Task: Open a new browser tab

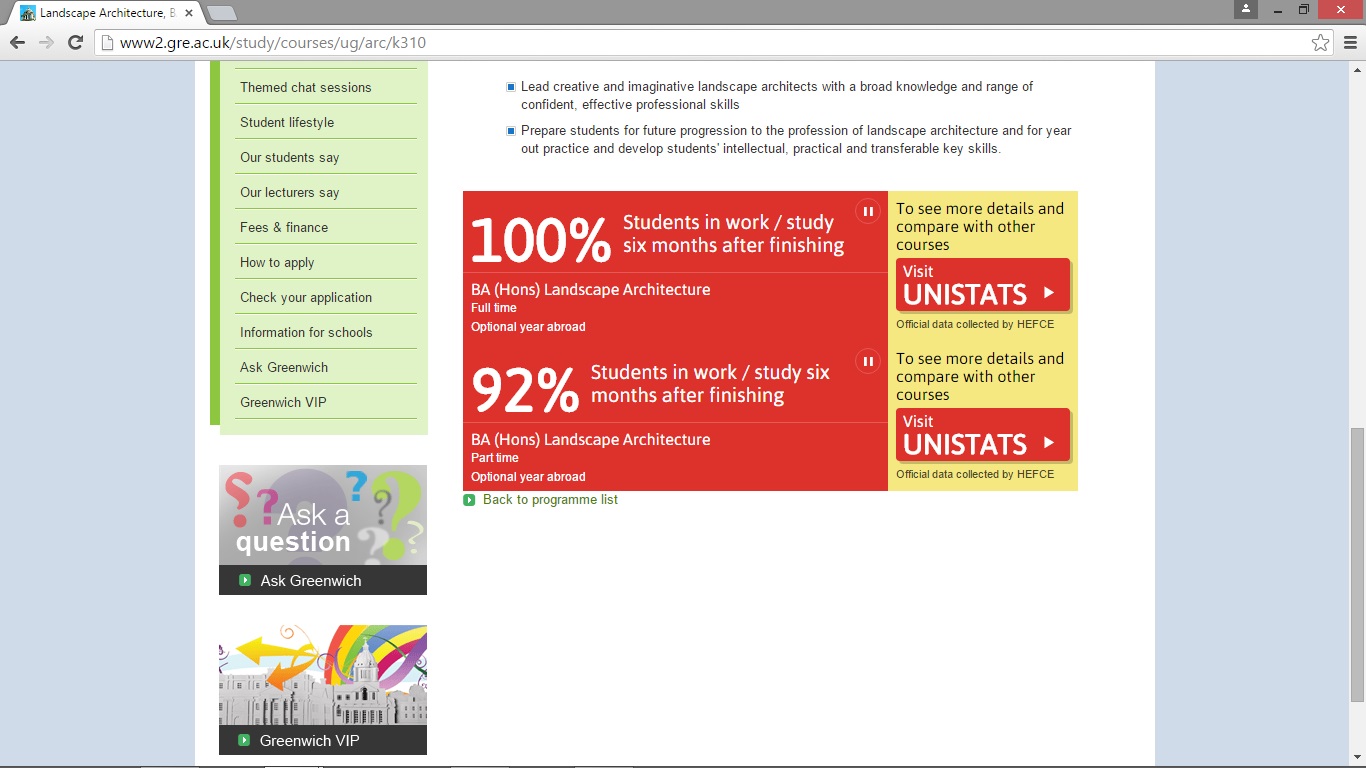Action: tap(221, 13)
